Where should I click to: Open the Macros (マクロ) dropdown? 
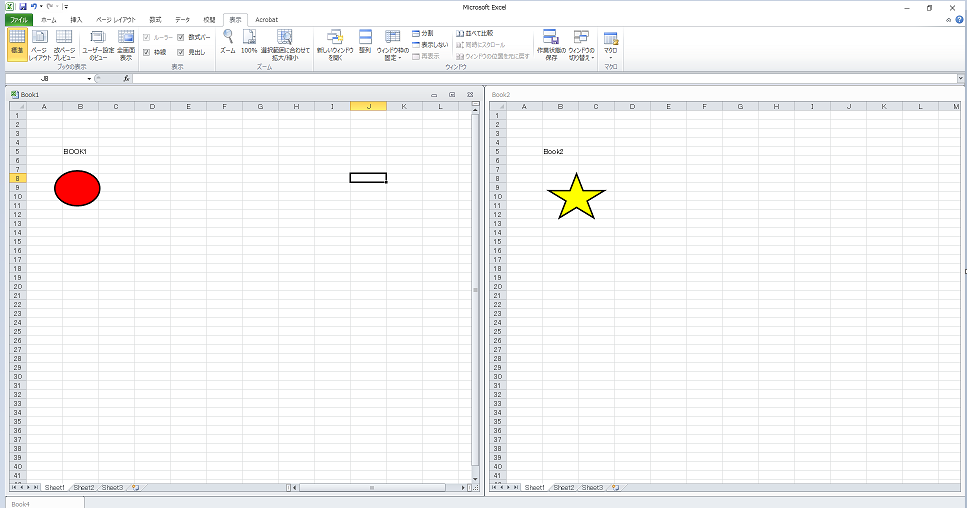[611, 44]
